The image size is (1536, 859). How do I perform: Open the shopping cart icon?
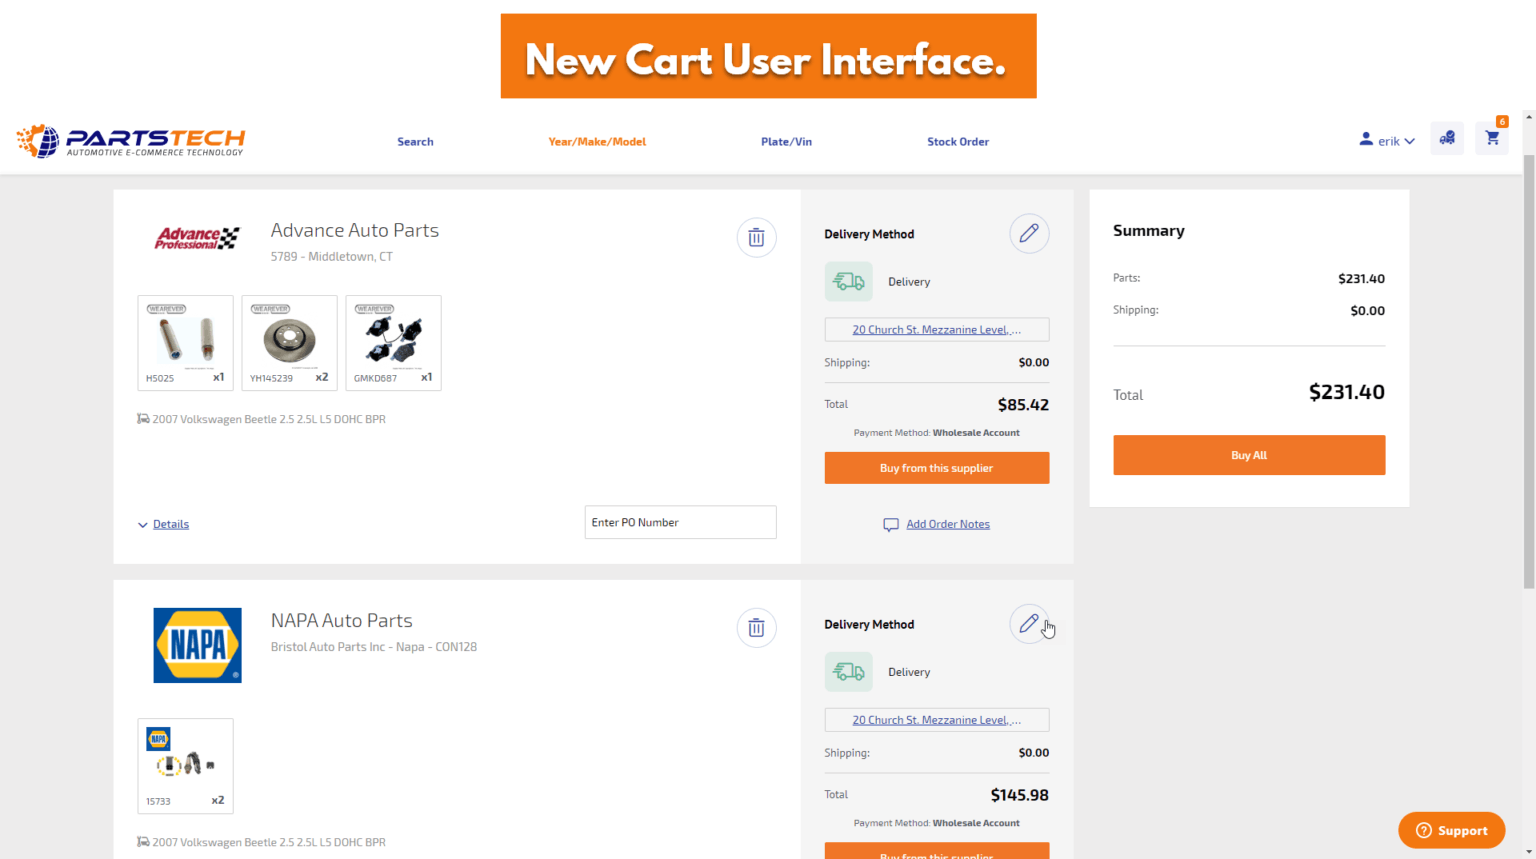[x=1492, y=138]
